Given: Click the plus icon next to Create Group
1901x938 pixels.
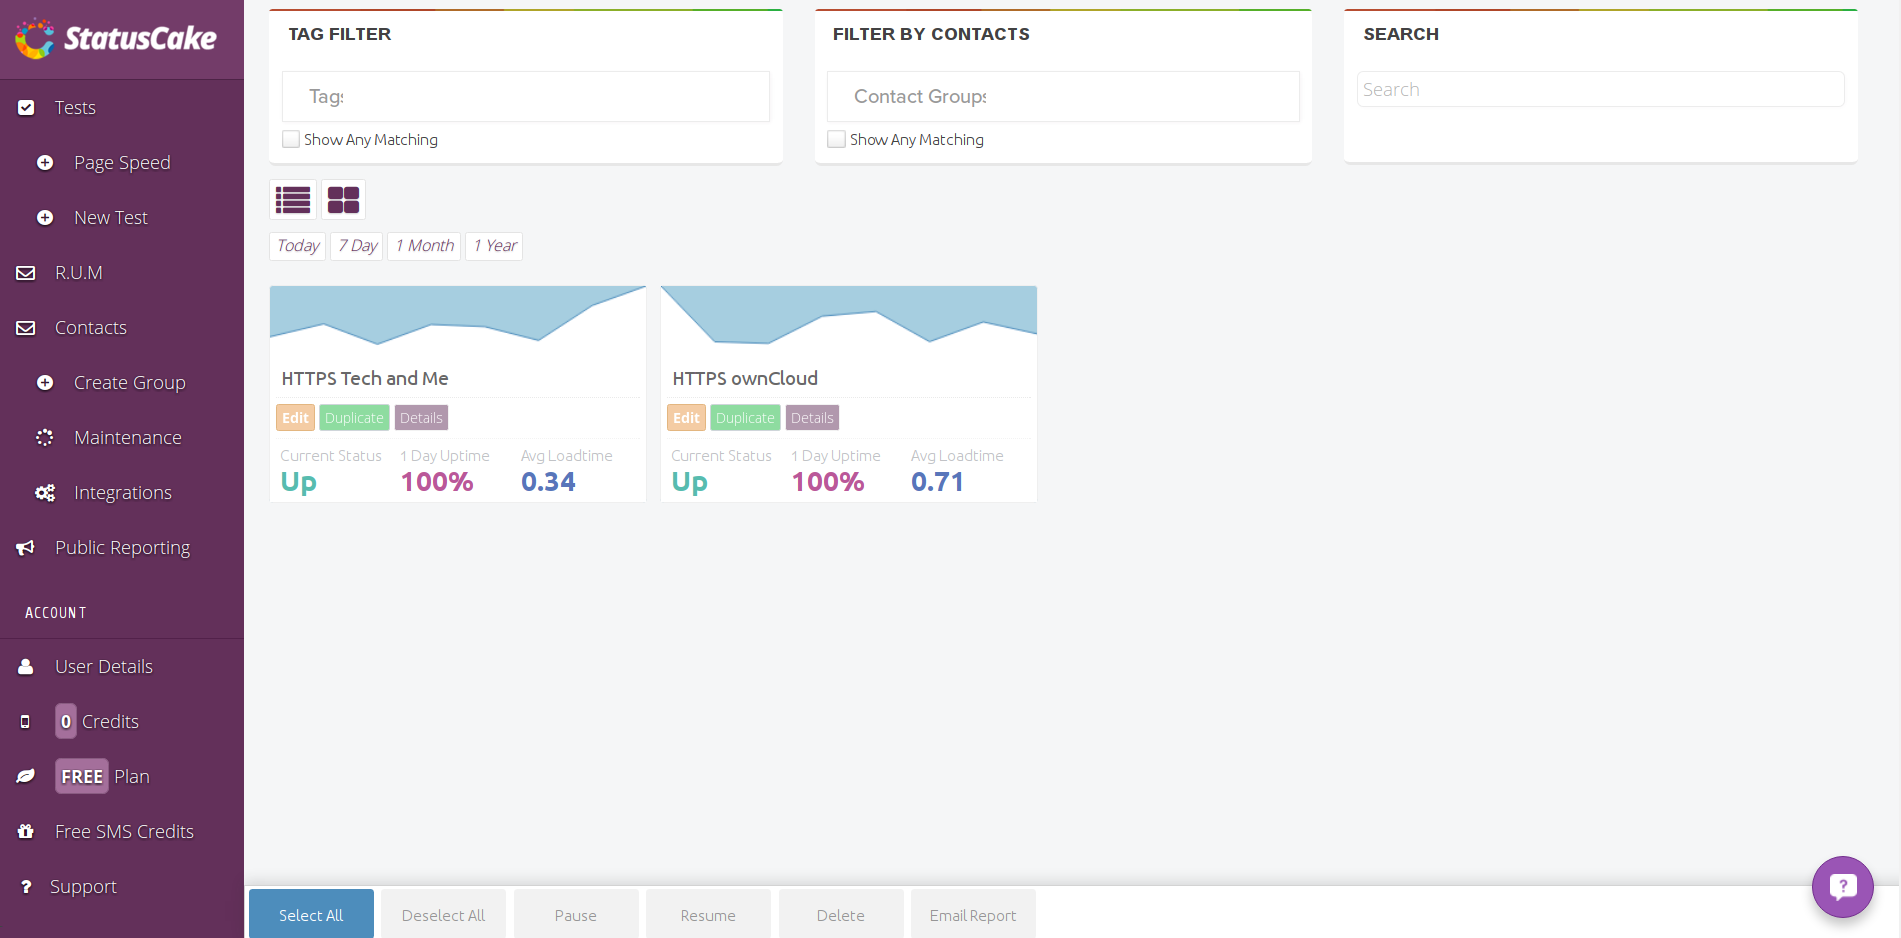Looking at the screenshot, I should click(x=45, y=382).
